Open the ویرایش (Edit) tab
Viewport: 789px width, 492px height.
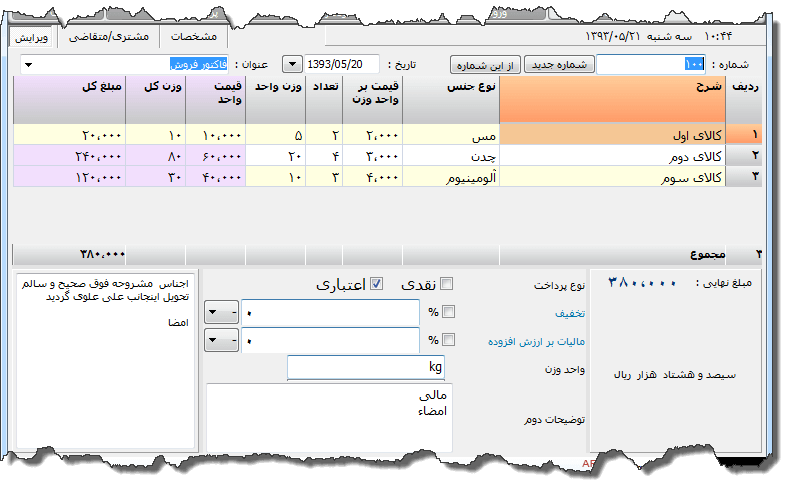point(30,36)
